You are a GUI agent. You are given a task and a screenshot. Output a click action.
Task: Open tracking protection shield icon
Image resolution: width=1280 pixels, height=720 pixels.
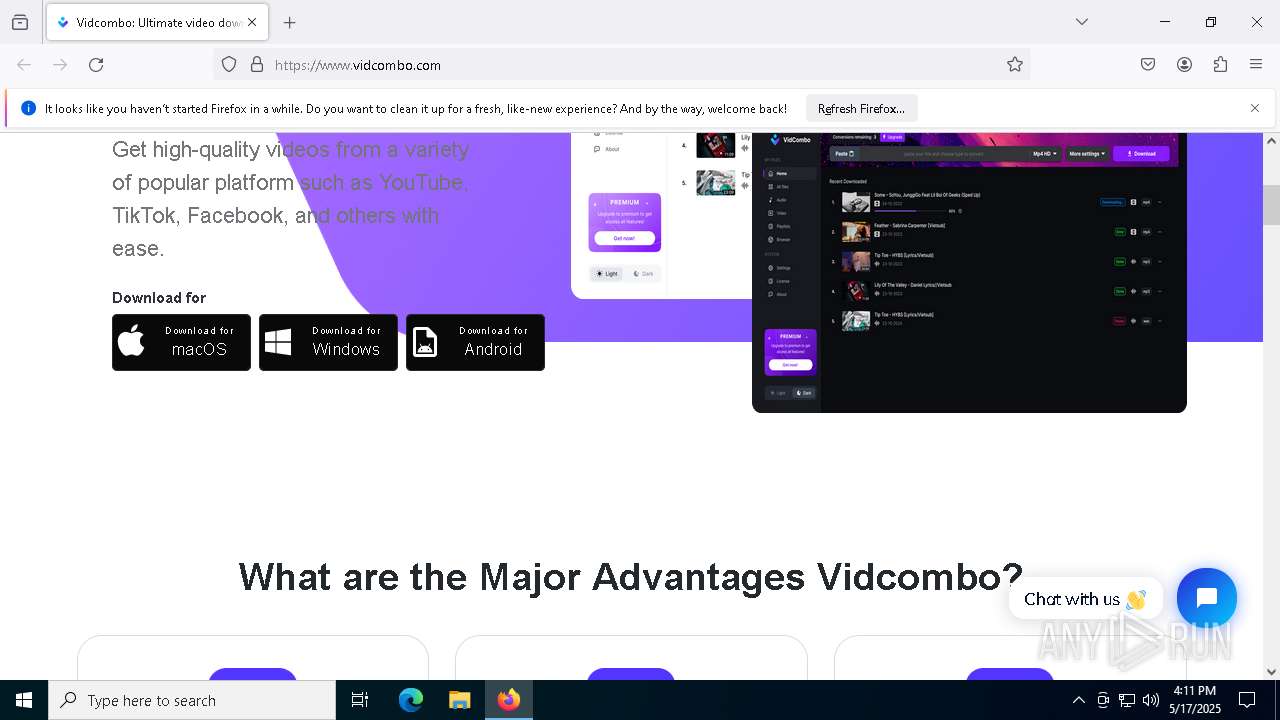click(x=229, y=65)
